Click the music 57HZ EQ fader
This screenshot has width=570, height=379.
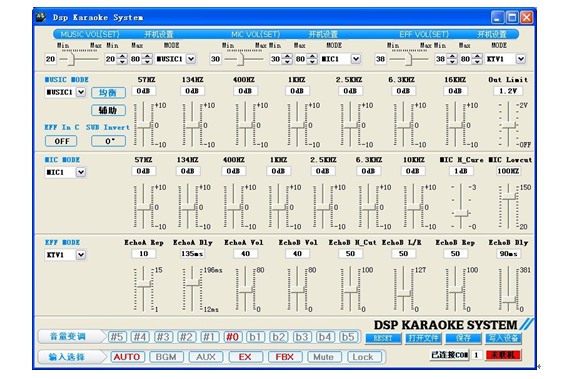[x=144, y=125]
